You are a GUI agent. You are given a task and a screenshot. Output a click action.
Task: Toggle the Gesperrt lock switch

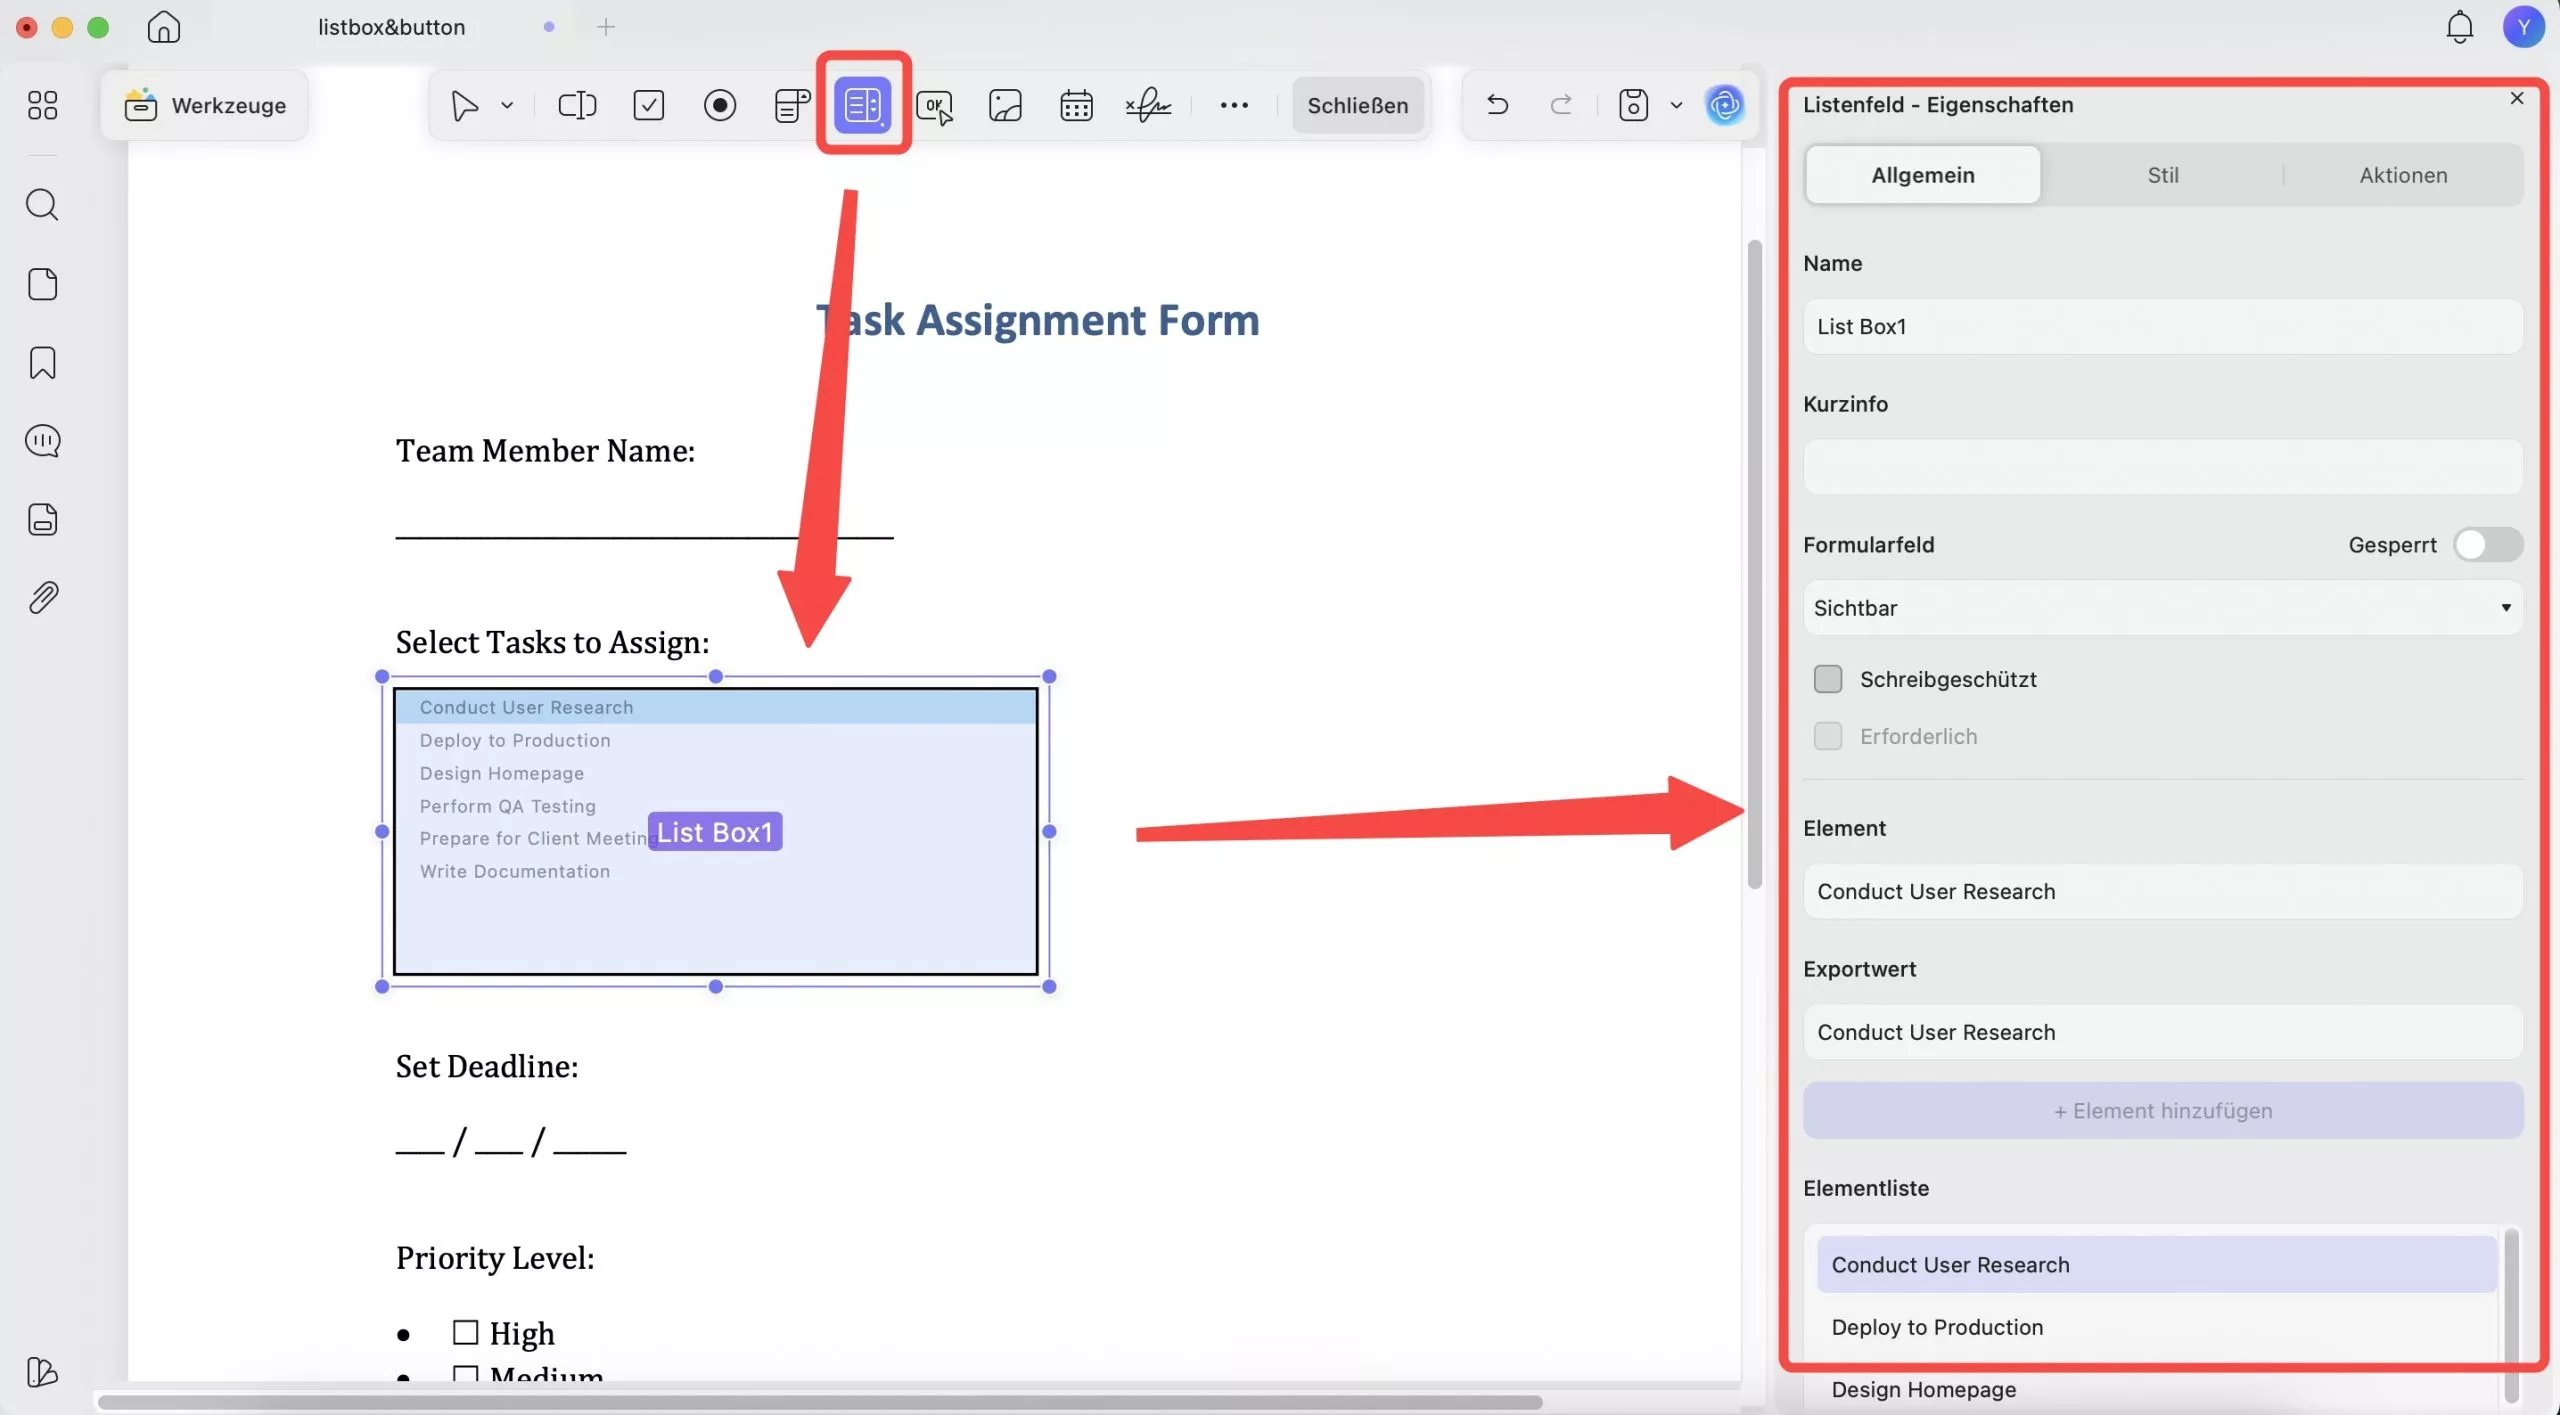click(x=2488, y=545)
